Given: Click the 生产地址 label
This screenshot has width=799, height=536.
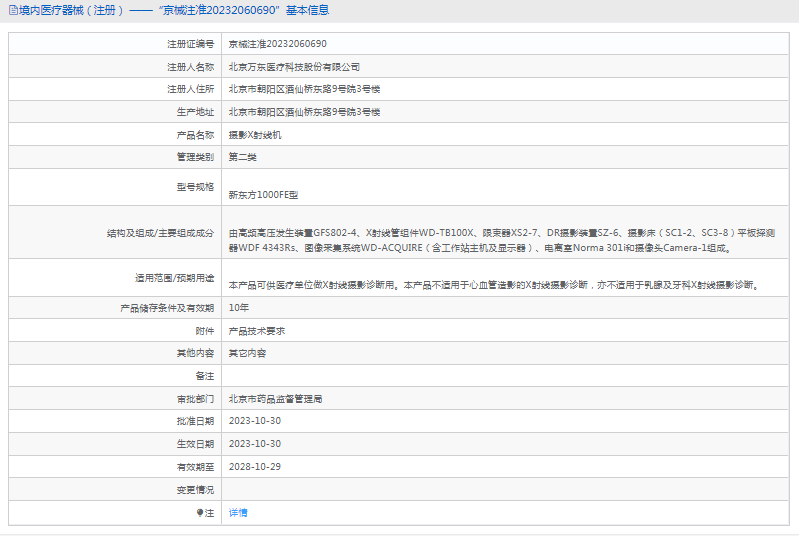Looking at the screenshot, I should (195, 112).
